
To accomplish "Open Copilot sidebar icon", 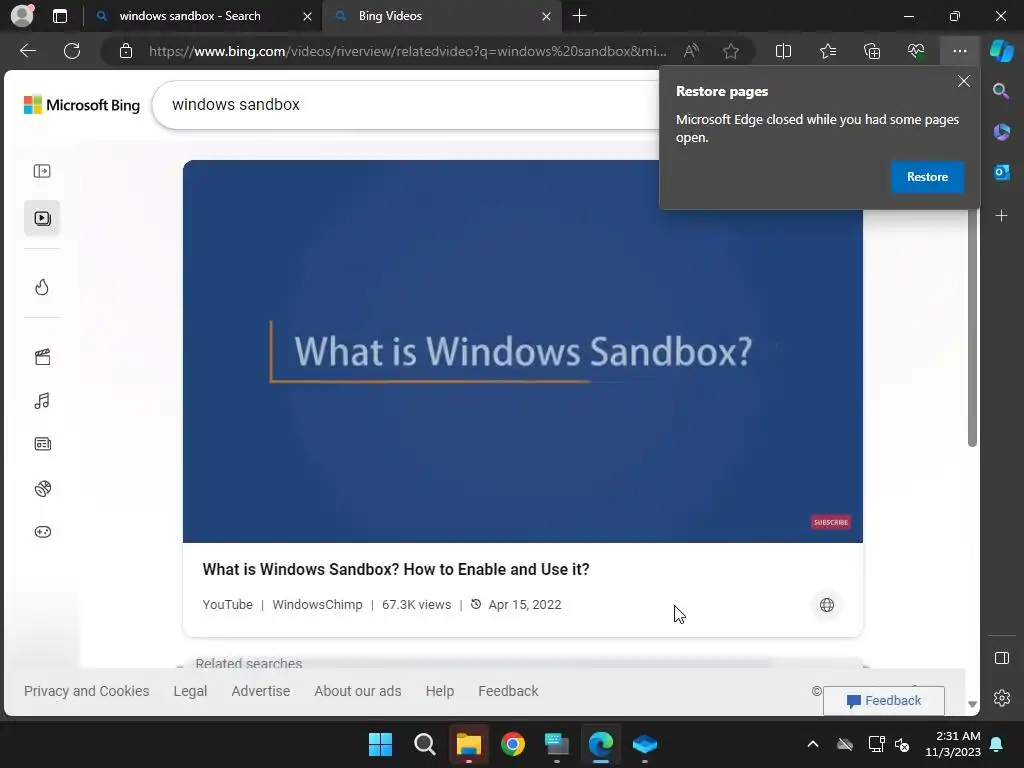I will [x=1002, y=51].
